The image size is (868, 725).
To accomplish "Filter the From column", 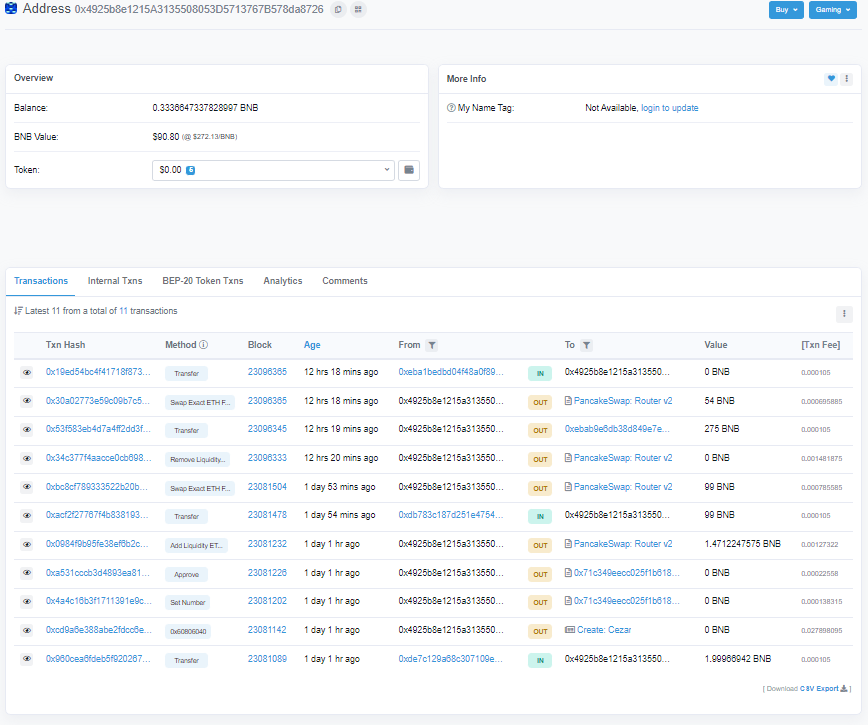I will [x=431, y=345].
